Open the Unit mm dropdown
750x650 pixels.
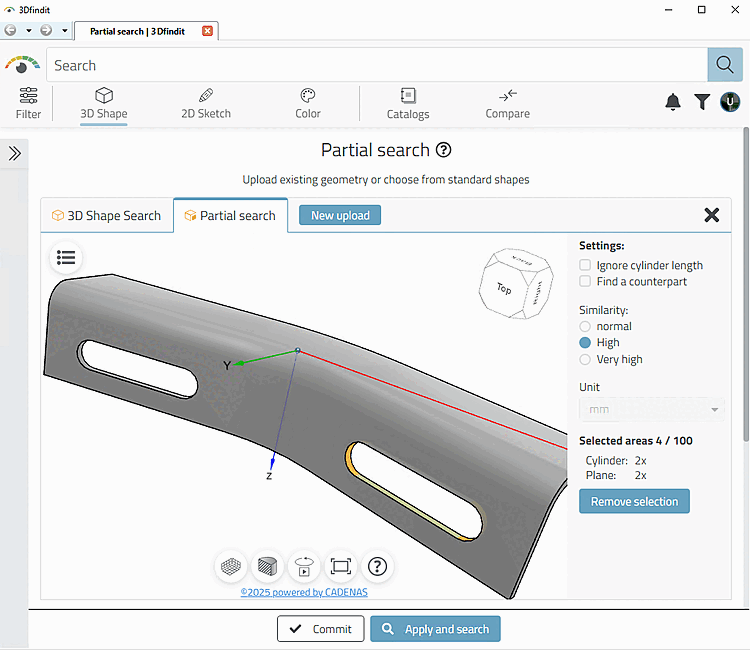(651, 409)
